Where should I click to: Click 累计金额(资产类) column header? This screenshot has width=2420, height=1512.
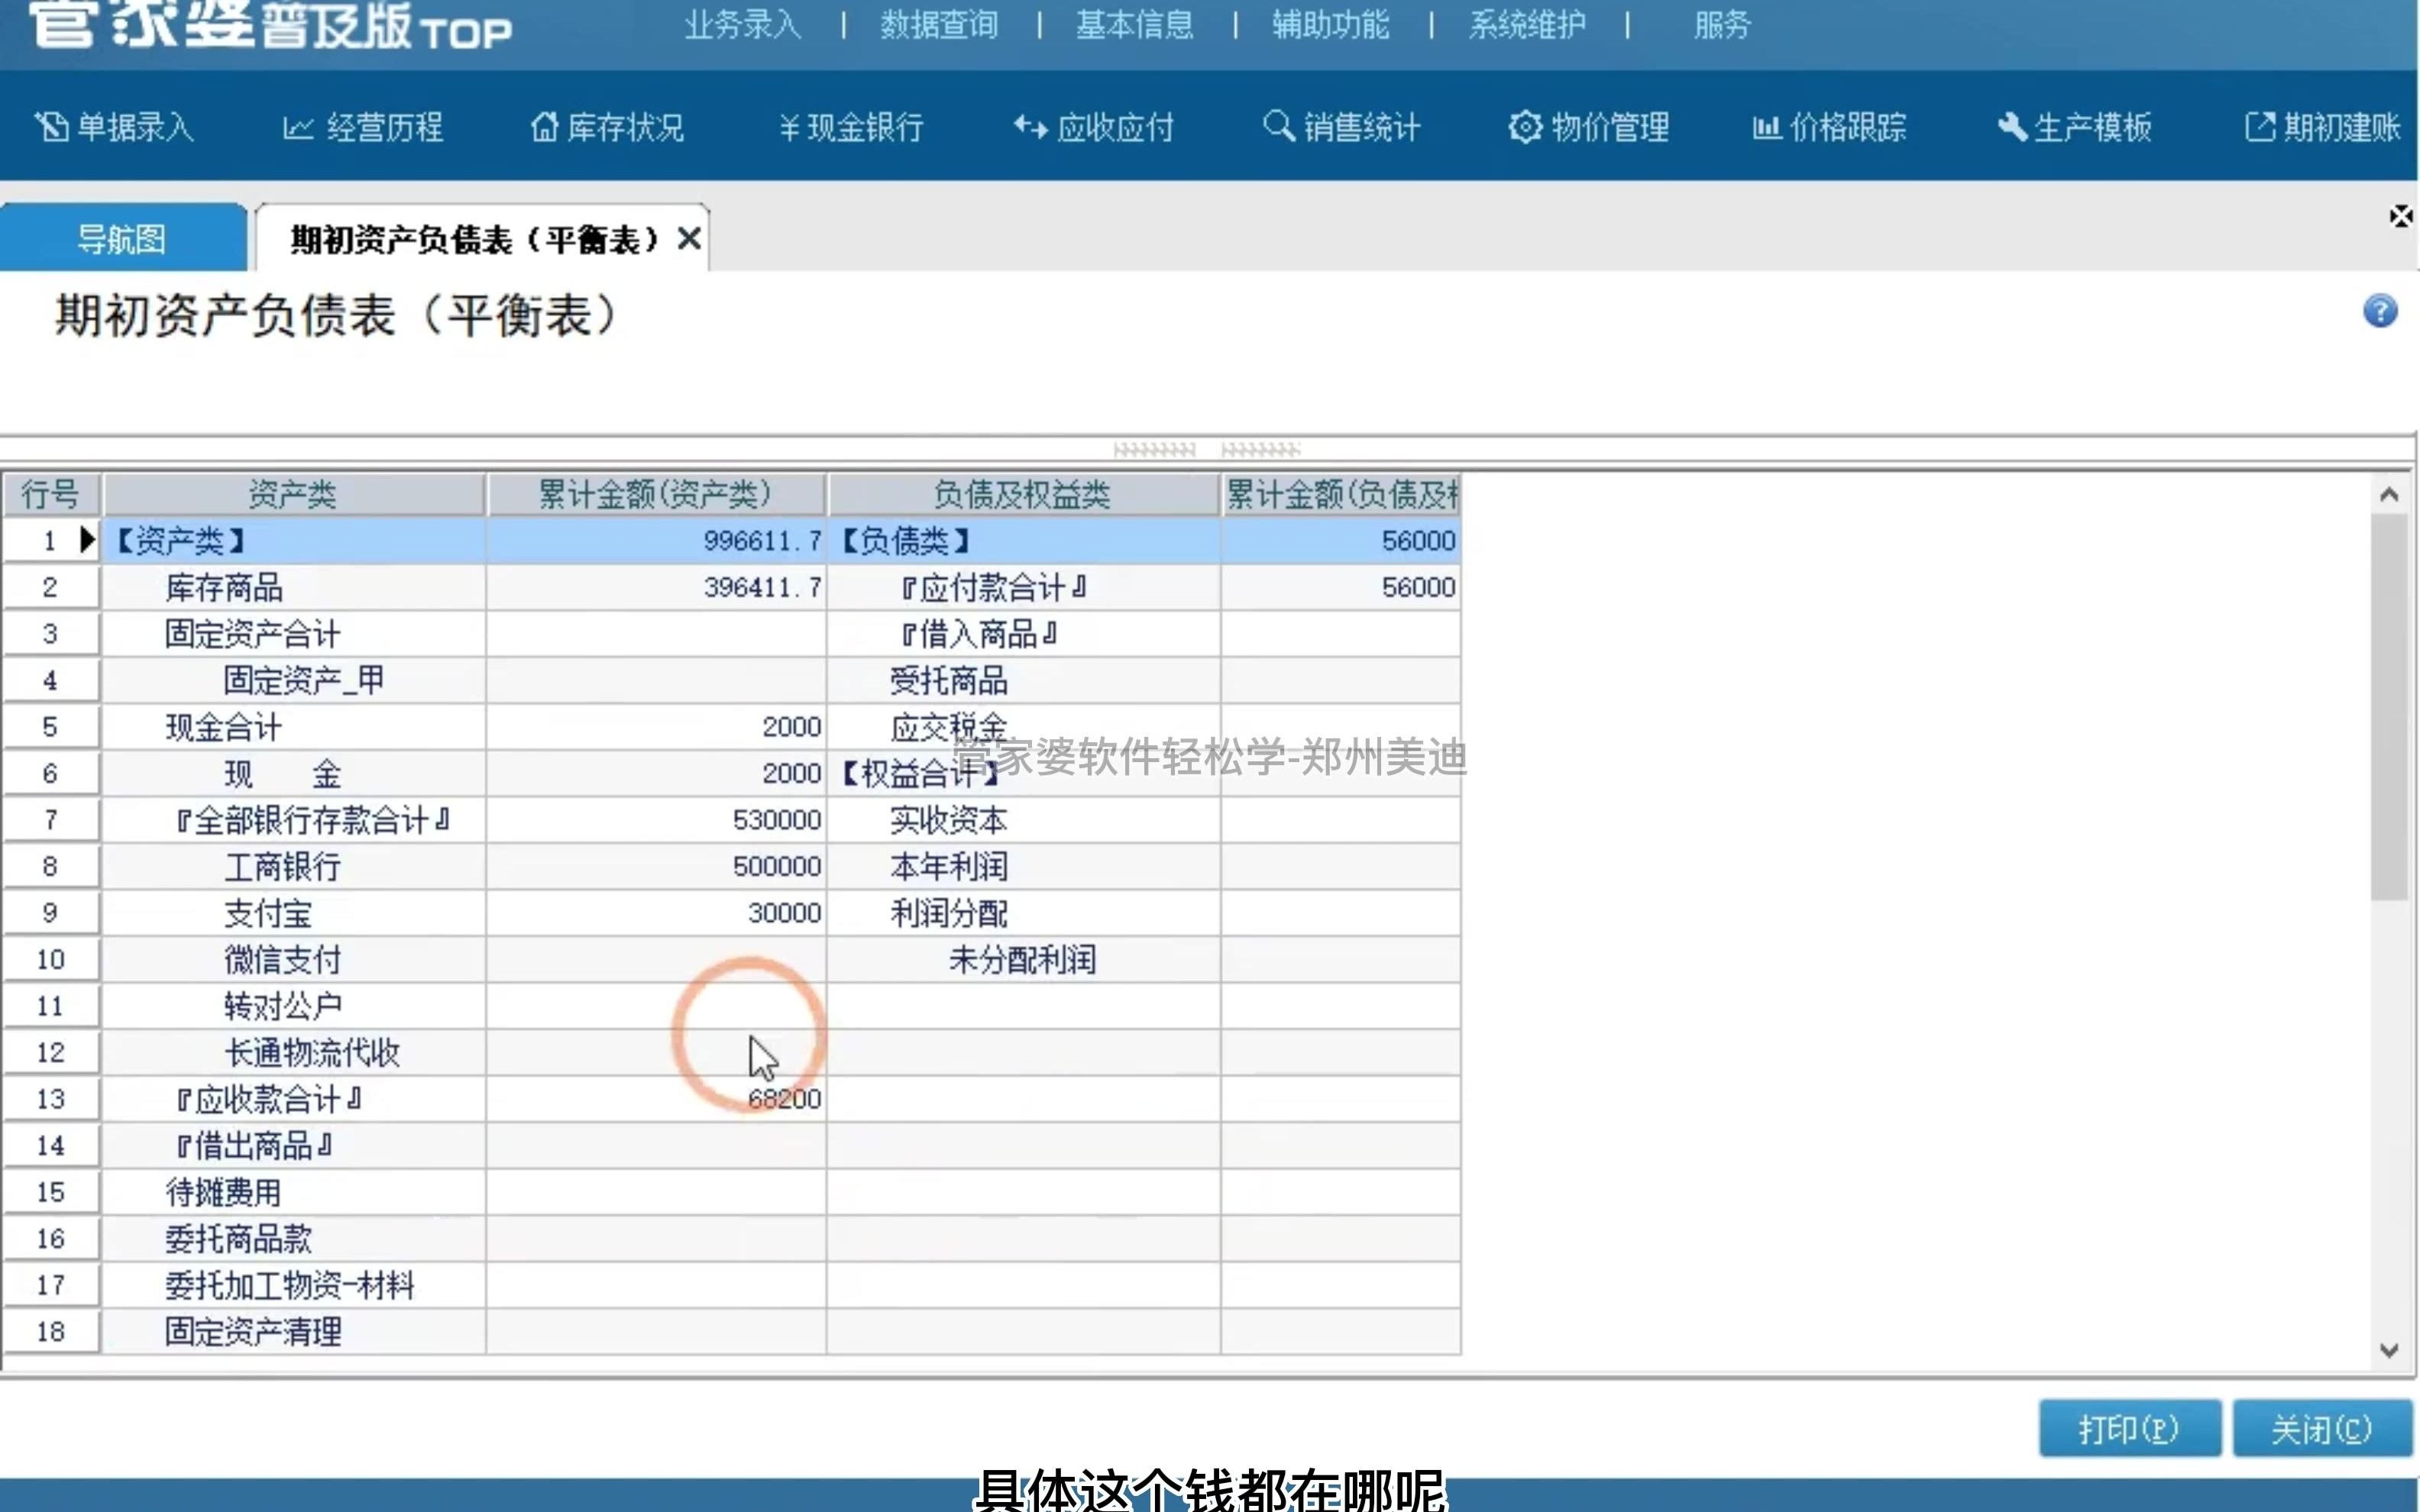tap(656, 494)
